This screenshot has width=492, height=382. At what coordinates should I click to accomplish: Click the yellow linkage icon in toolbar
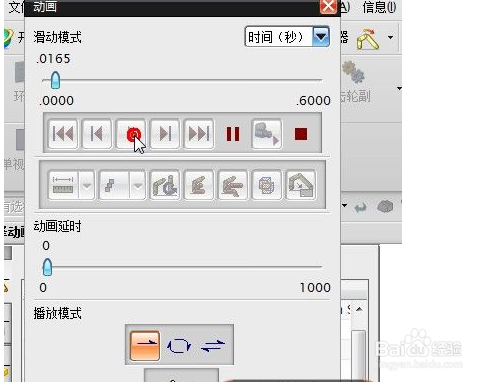coord(368,39)
